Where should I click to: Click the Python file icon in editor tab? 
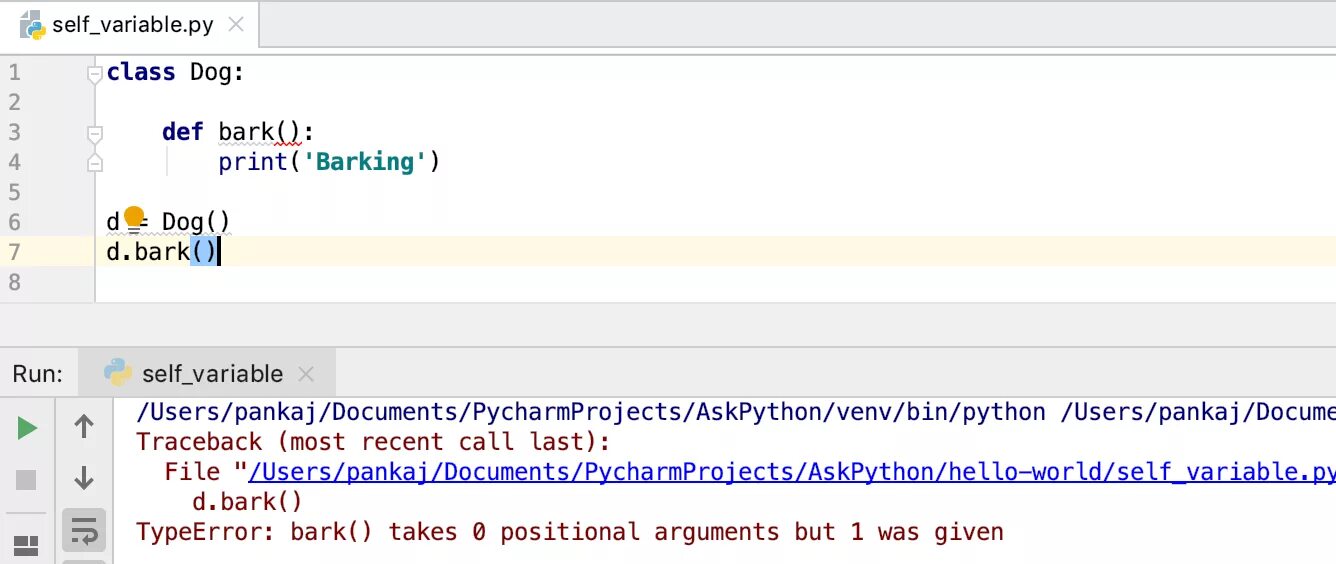click(x=33, y=25)
